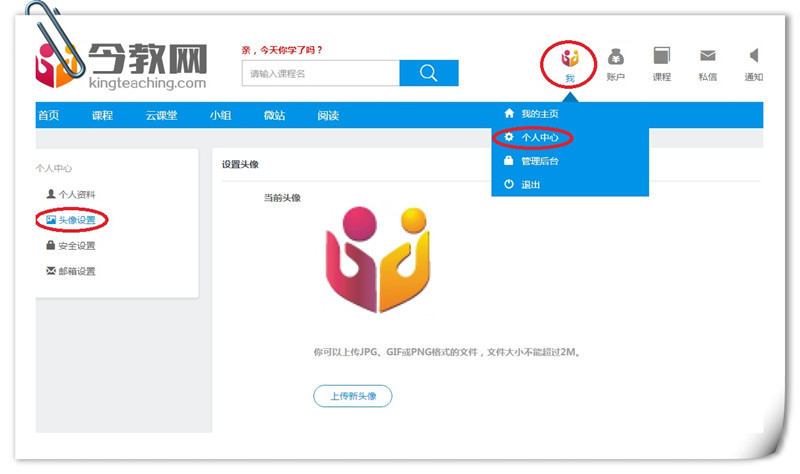The image size is (800, 474).
Task: Click the current avatar image
Action: 378,259
